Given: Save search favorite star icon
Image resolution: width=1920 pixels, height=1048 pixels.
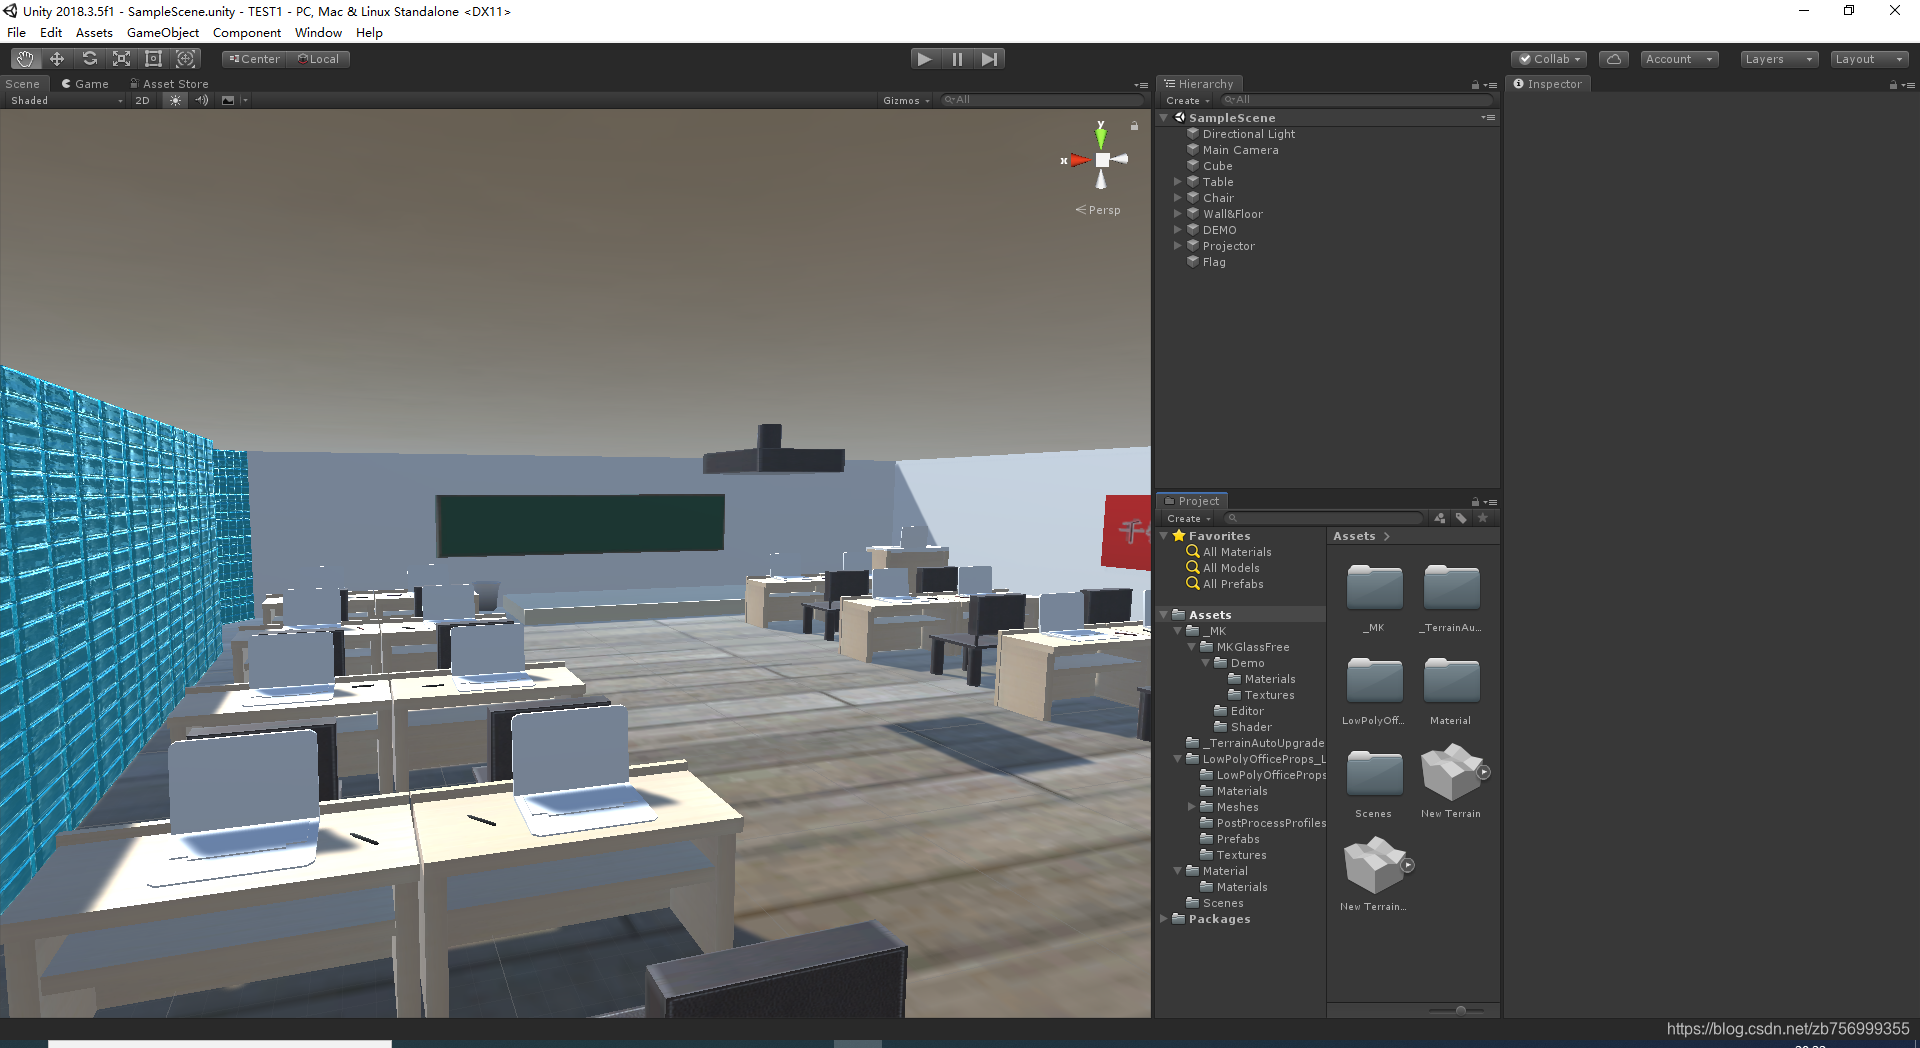Looking at the screenshot, I should [1483, 518].
